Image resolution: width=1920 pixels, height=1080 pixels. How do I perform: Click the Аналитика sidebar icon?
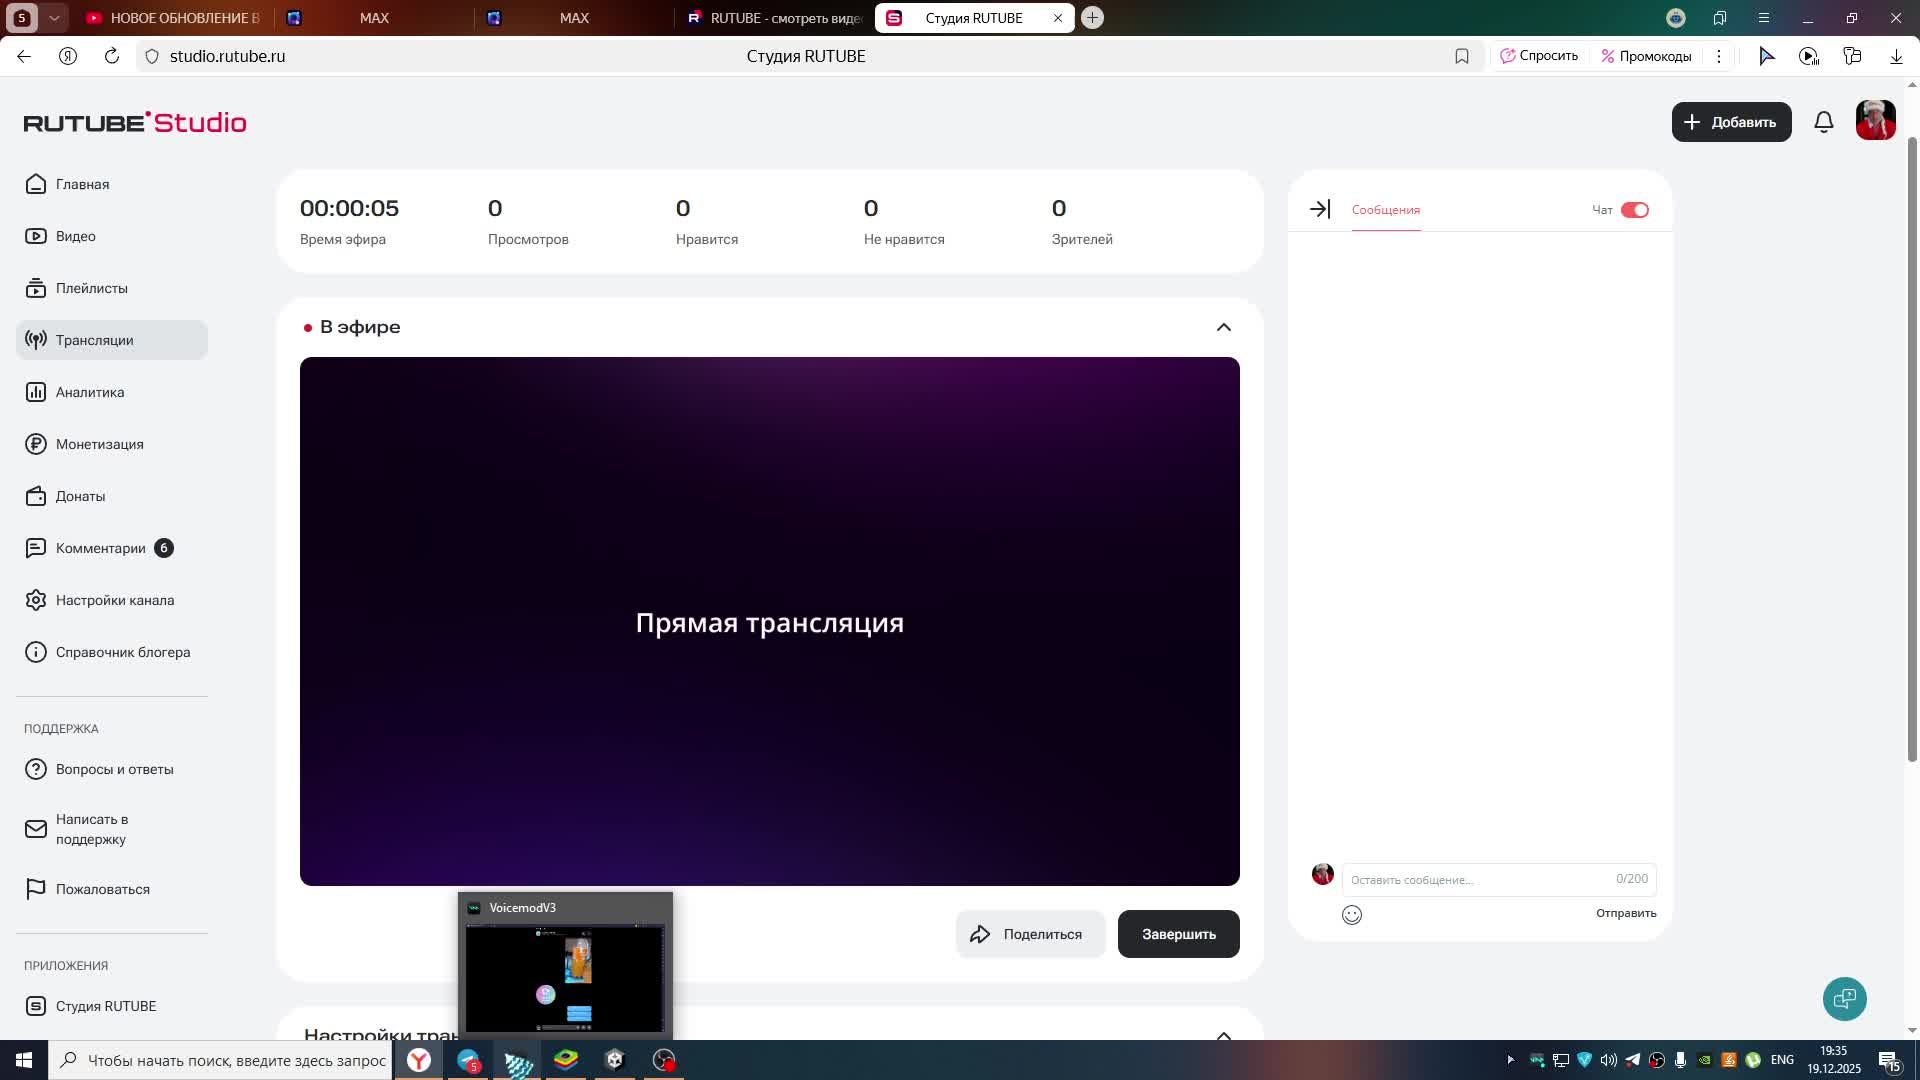36,392
